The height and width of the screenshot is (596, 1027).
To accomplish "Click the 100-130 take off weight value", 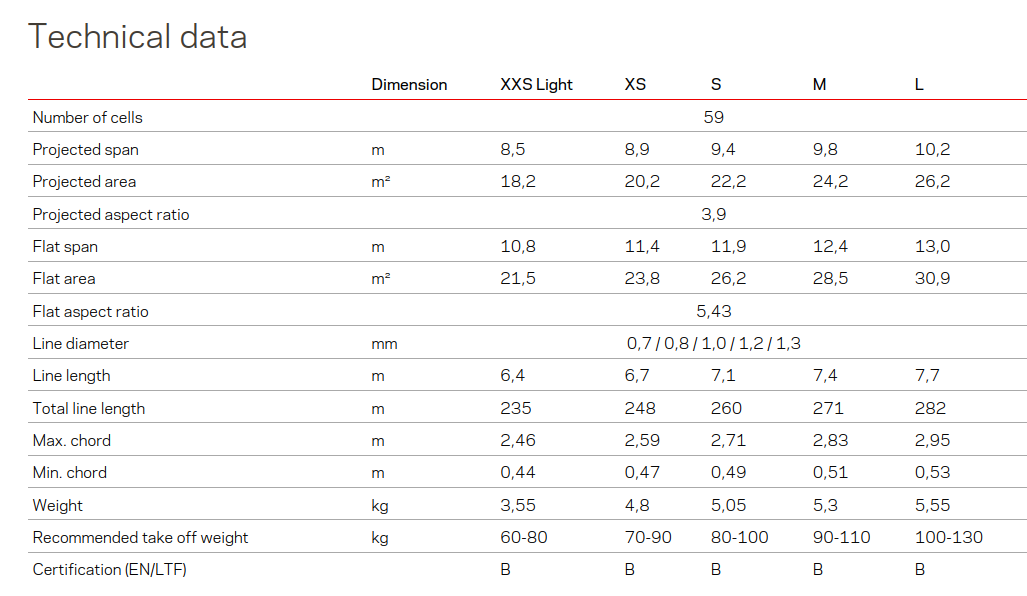I will [948, 538].
